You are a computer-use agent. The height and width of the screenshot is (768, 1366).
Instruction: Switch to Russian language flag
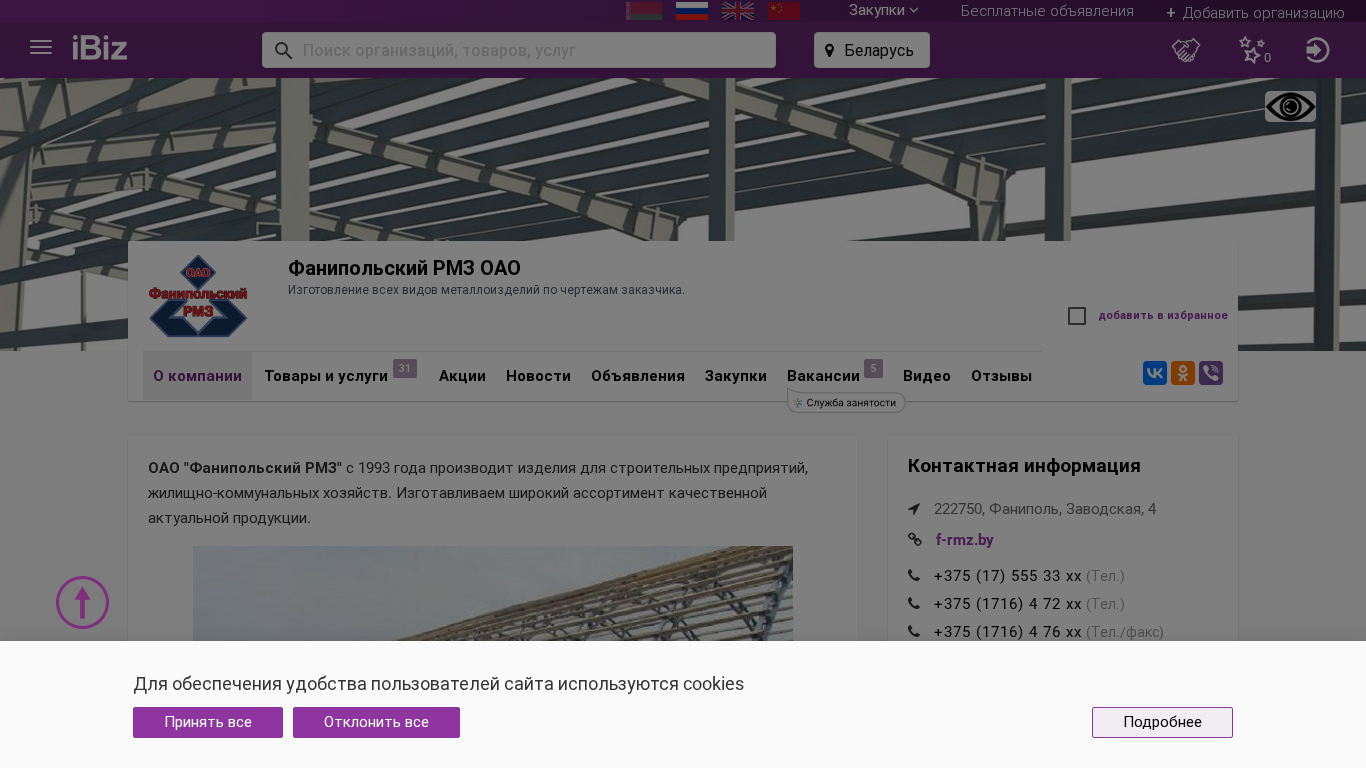[x=692, y=11]
